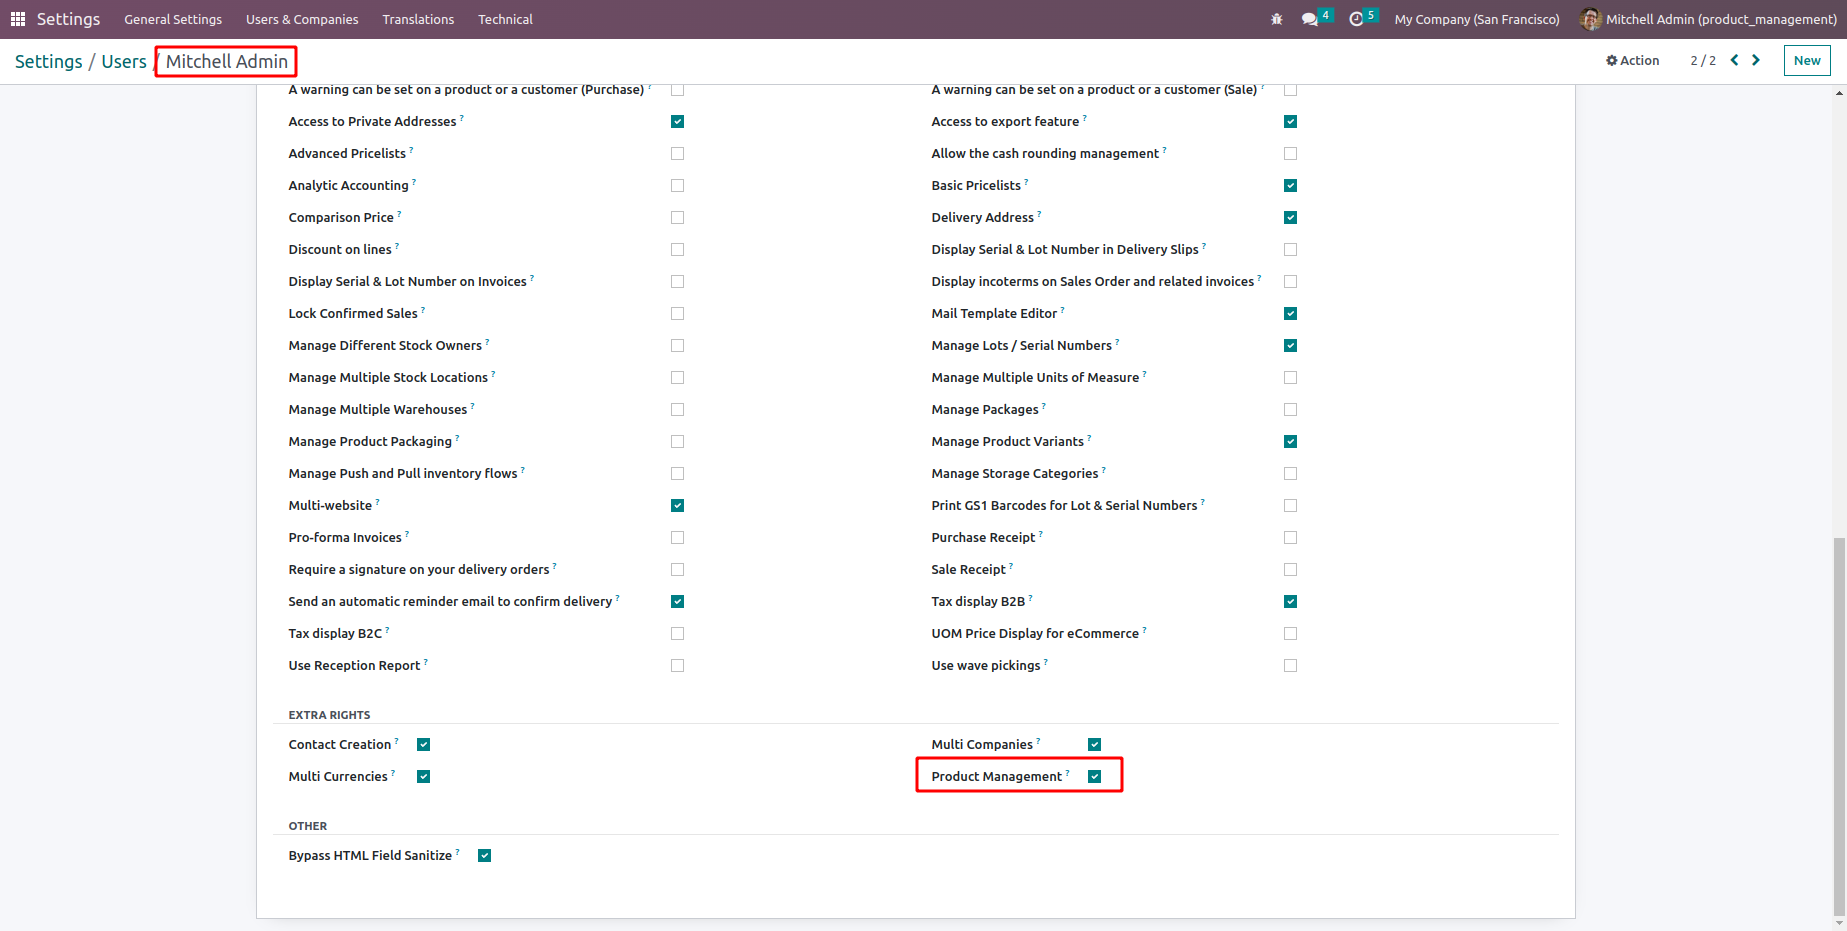
Task: Uncheck Manage Lots / Serial Numbers
Action: (1291, 345)
